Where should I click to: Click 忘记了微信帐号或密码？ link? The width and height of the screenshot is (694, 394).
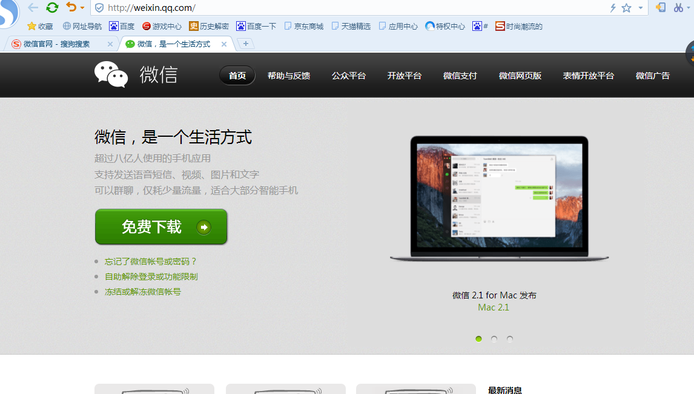150,262
